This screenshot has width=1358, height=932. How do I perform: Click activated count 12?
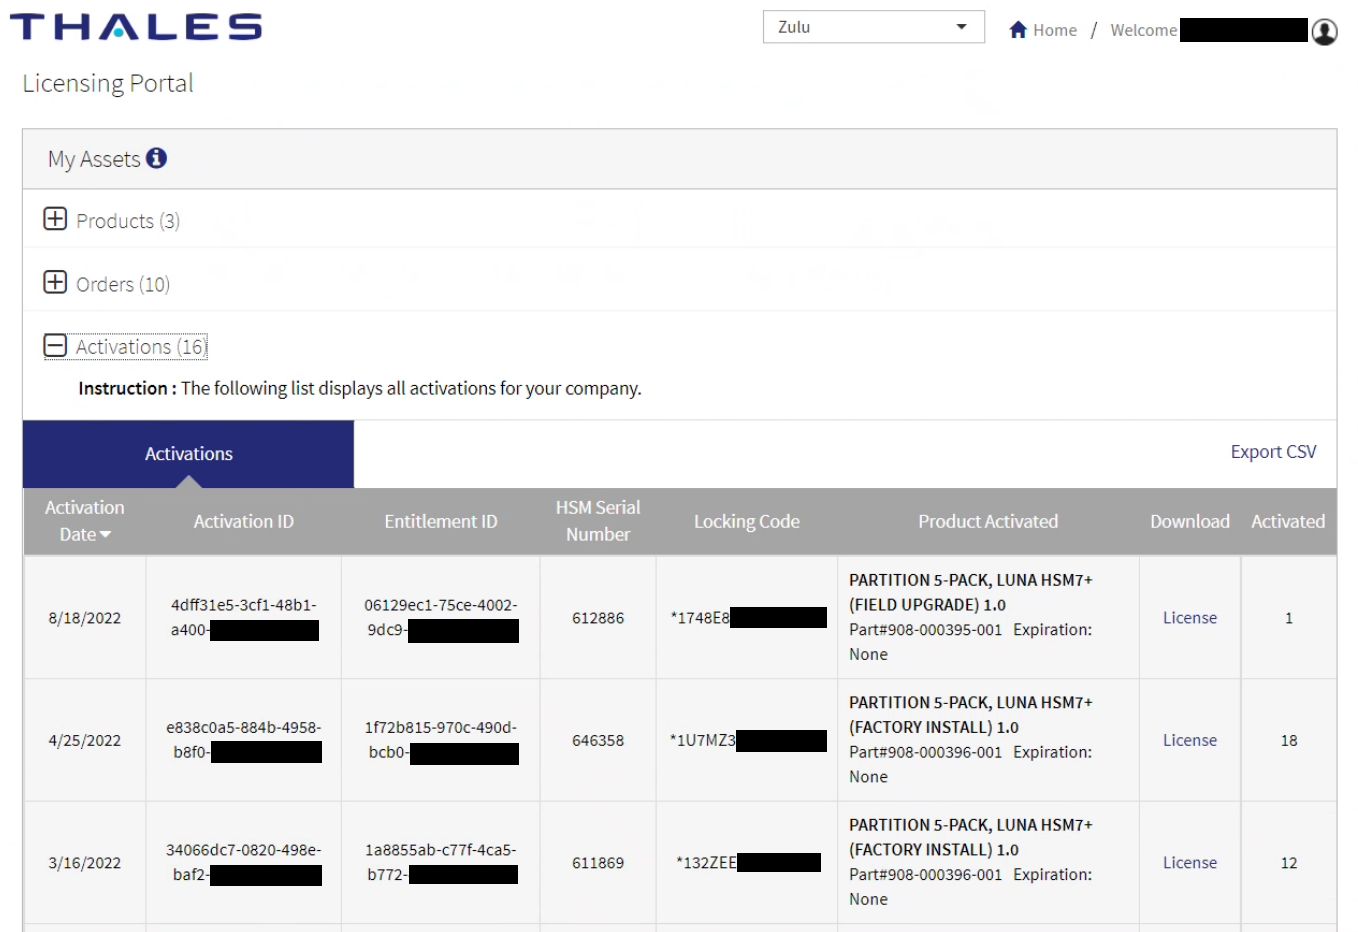click(x=1289, y=862)
